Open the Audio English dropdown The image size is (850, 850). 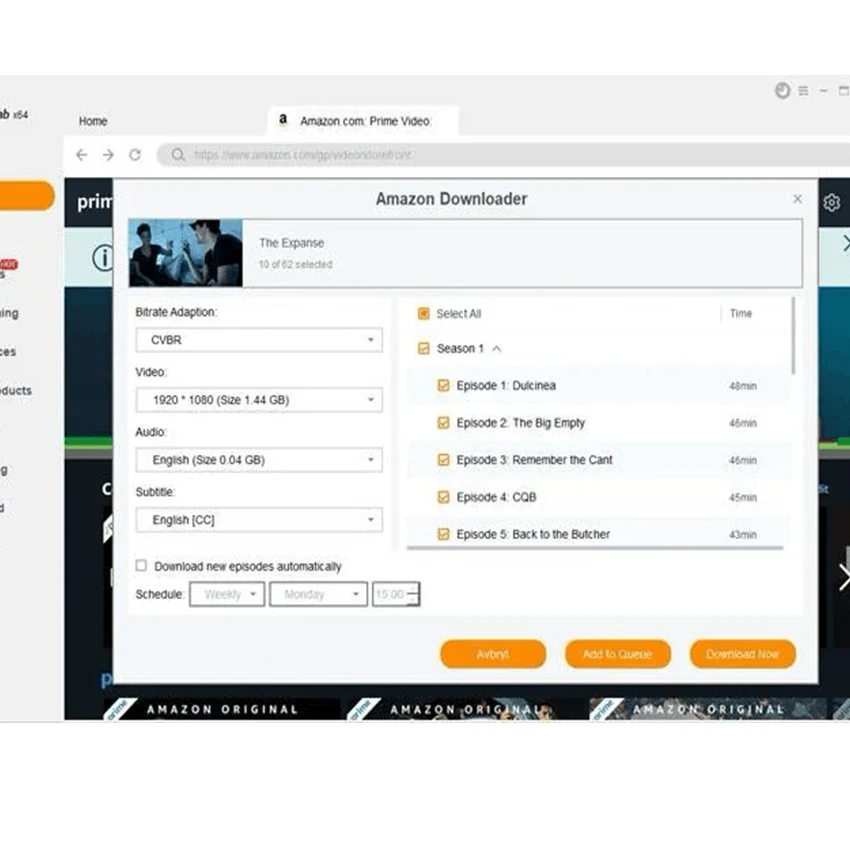click(259, 460)
